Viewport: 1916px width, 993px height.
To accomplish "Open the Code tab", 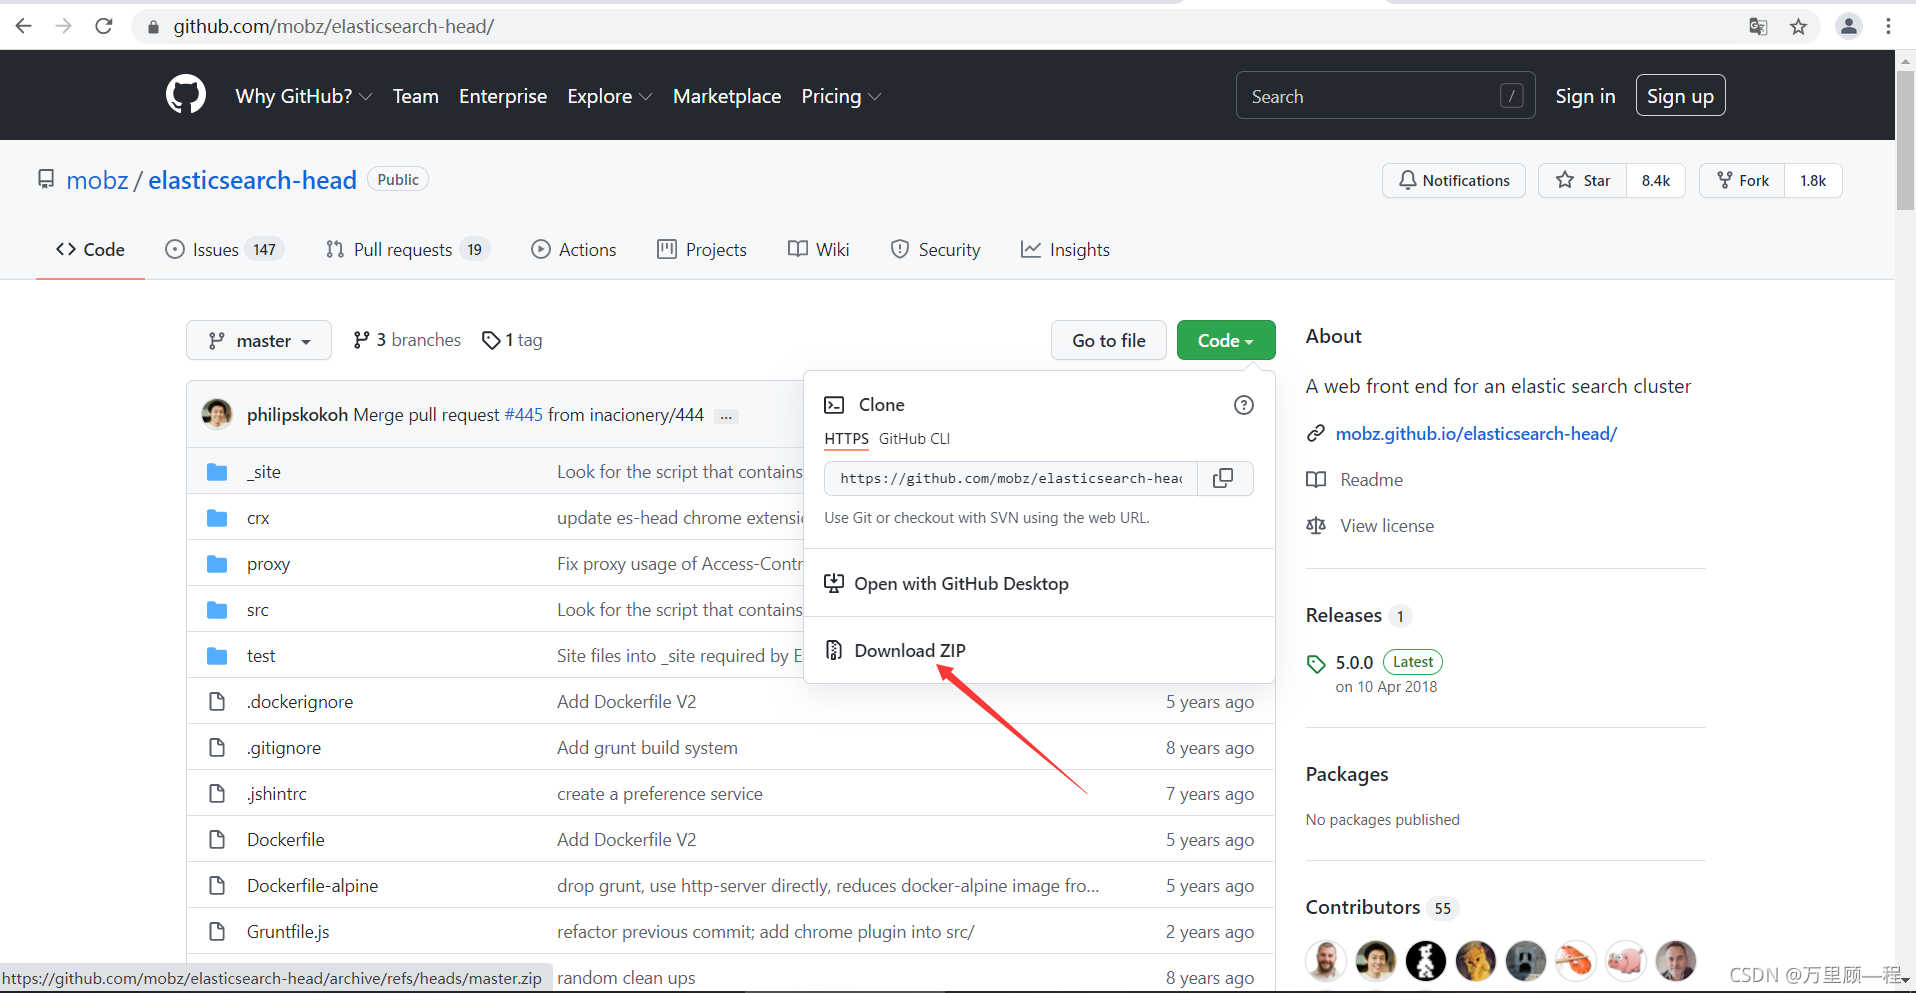I will click(x=90, y=250).
